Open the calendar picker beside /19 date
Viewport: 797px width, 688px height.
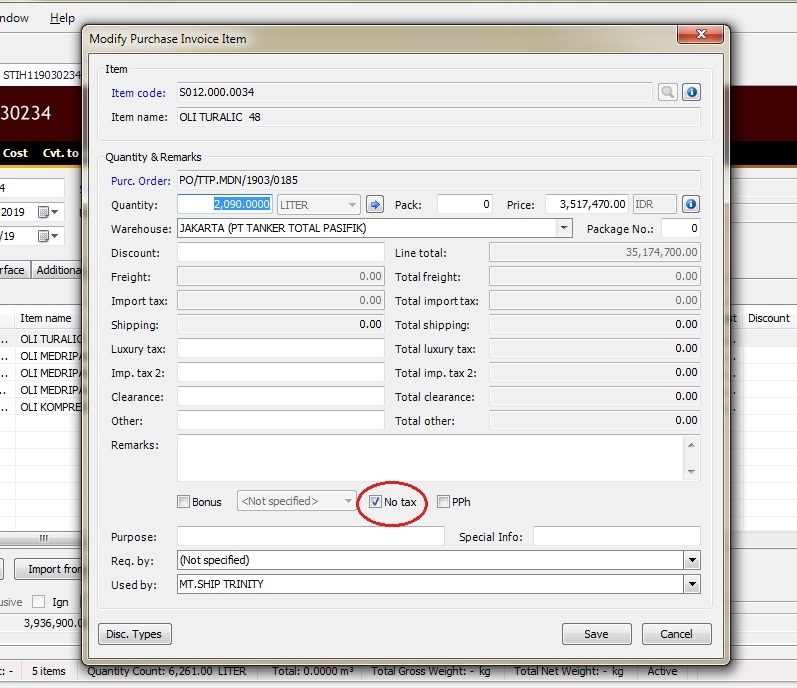(45, 237)
